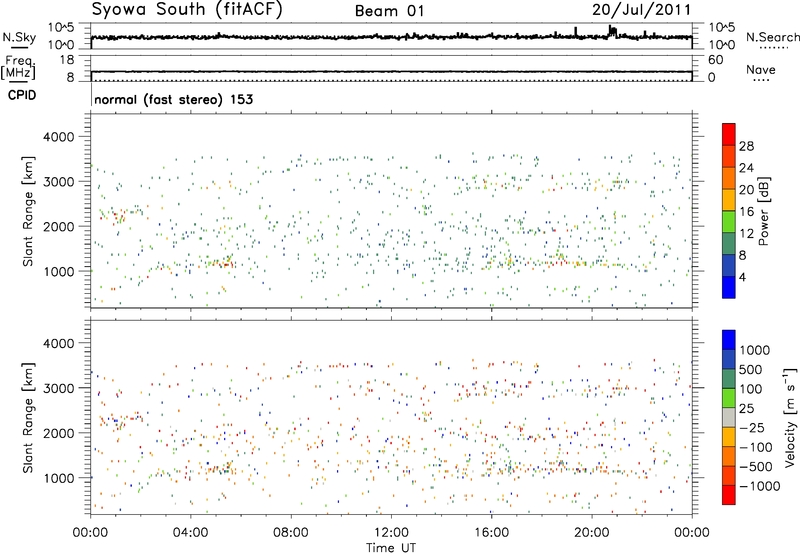This screenshot has width=800, height=554.
Task: Click the 'N.Sky' axis label
Action: point(19,37)
